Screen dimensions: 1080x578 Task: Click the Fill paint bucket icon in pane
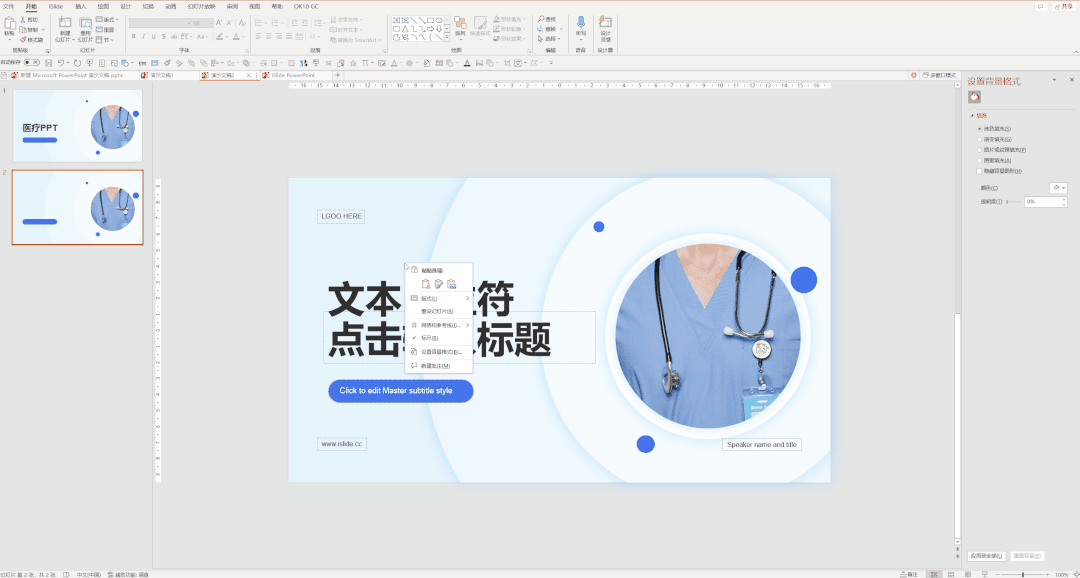974,97
